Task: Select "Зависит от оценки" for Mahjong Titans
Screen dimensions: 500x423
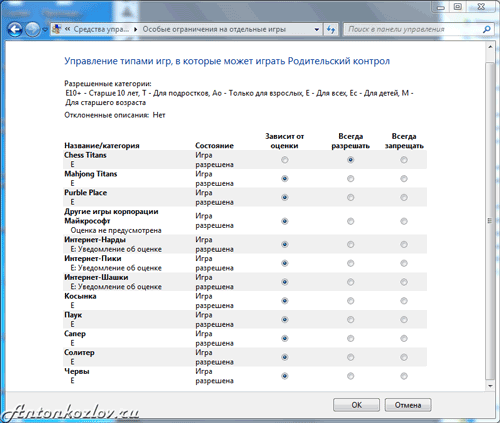Action: tap(284, 179)
